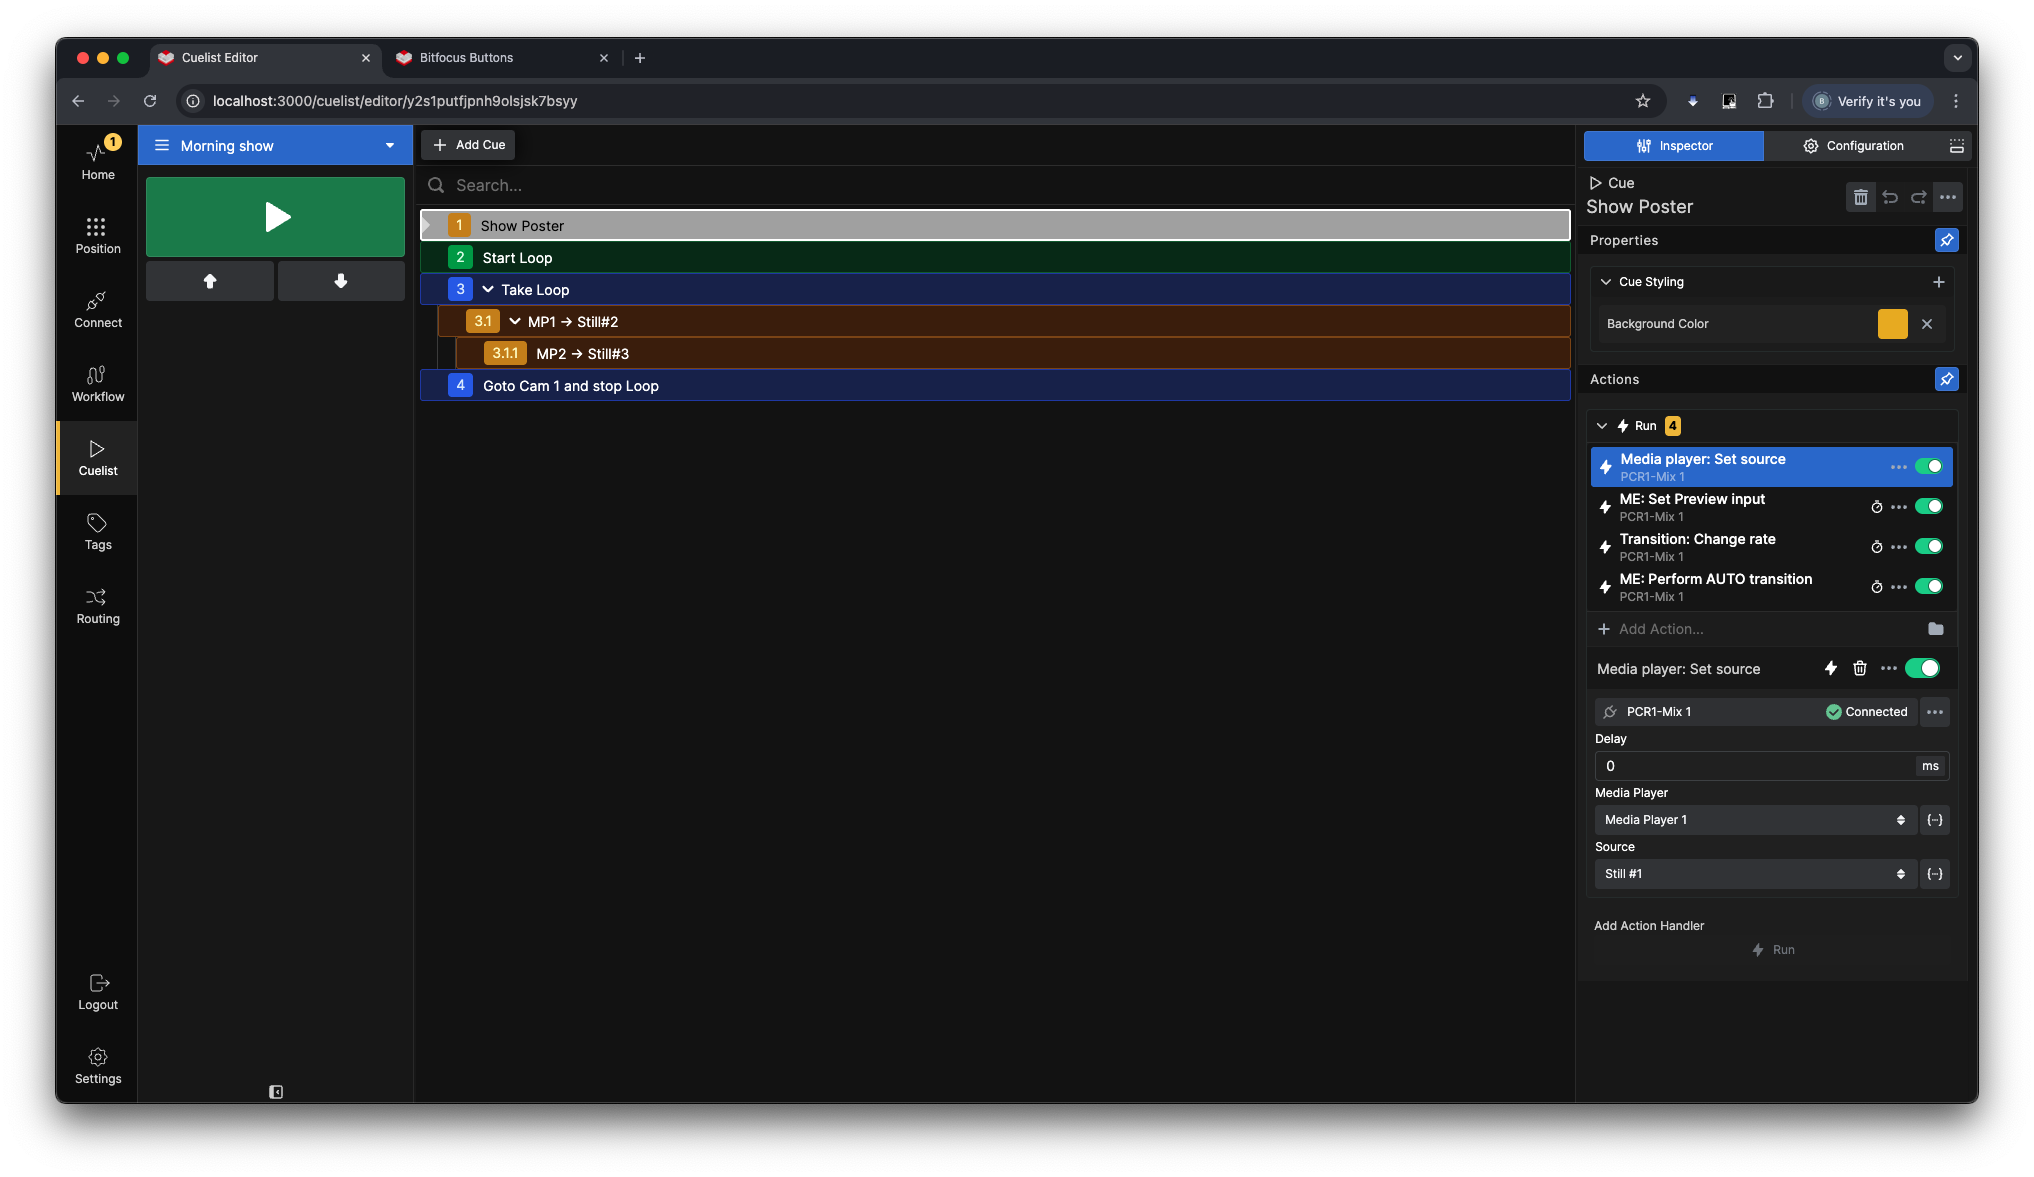Click Verify it's you profile button
Viewport: 2034px width, 1177px height.
click(x=1867, y=101)
